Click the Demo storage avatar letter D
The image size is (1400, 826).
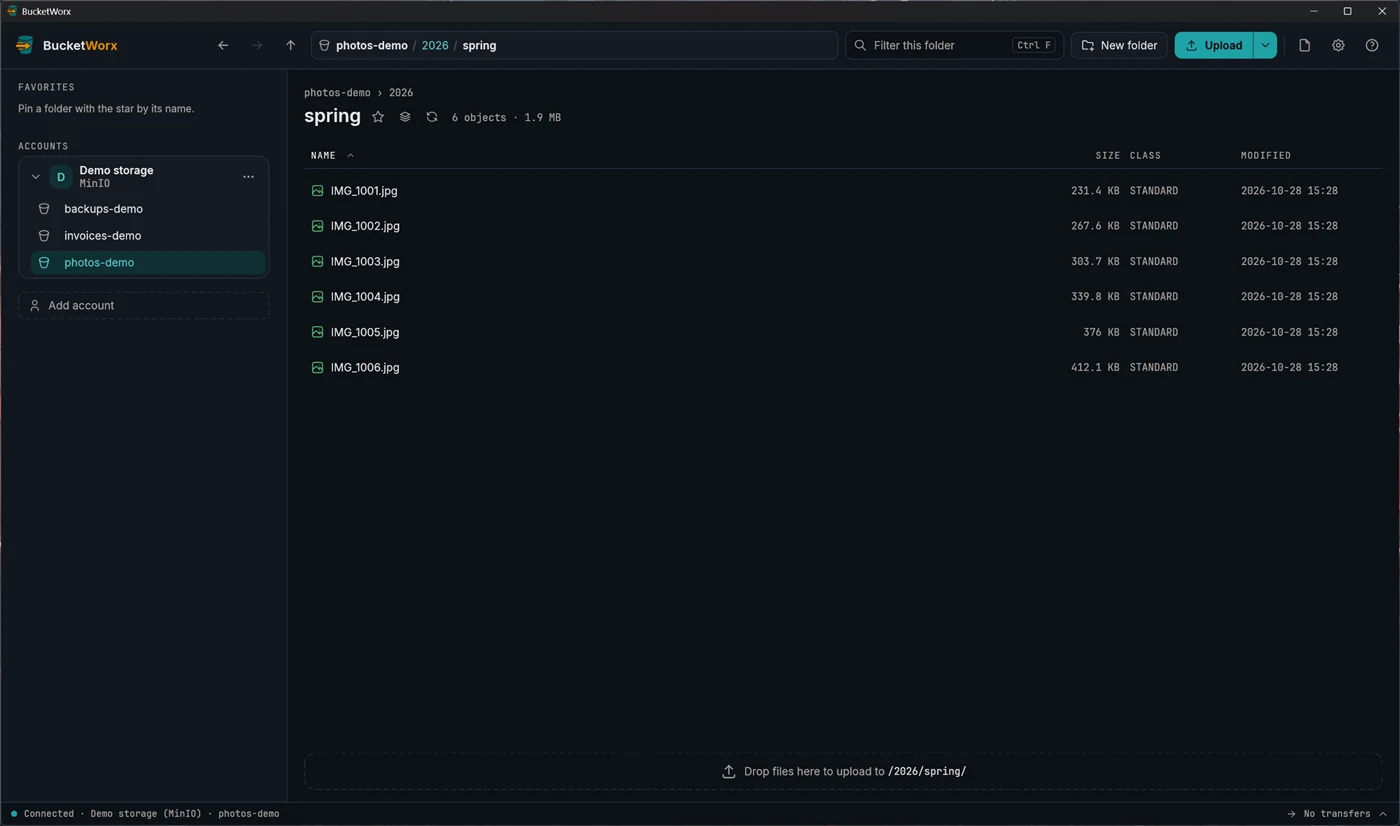pos(61,177)
